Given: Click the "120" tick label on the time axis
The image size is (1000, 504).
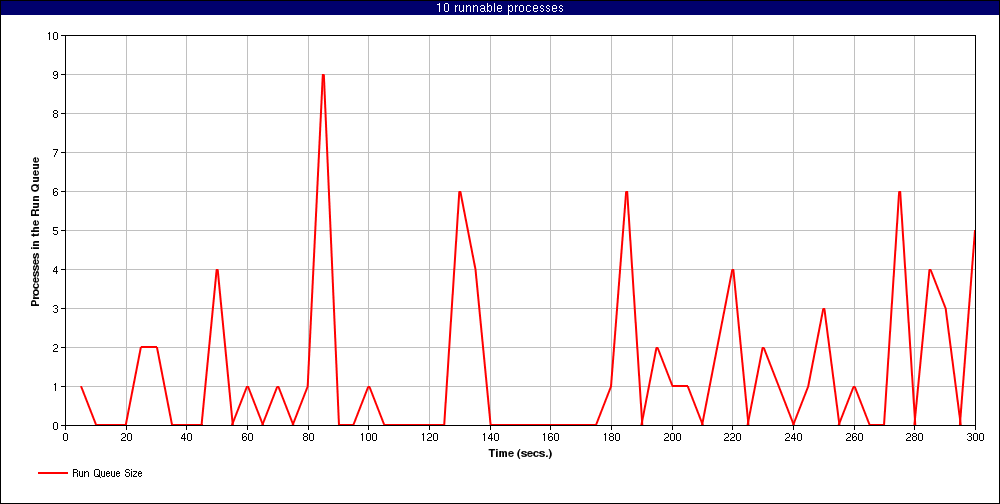Looking at the screenshot, I should [429, 437].
